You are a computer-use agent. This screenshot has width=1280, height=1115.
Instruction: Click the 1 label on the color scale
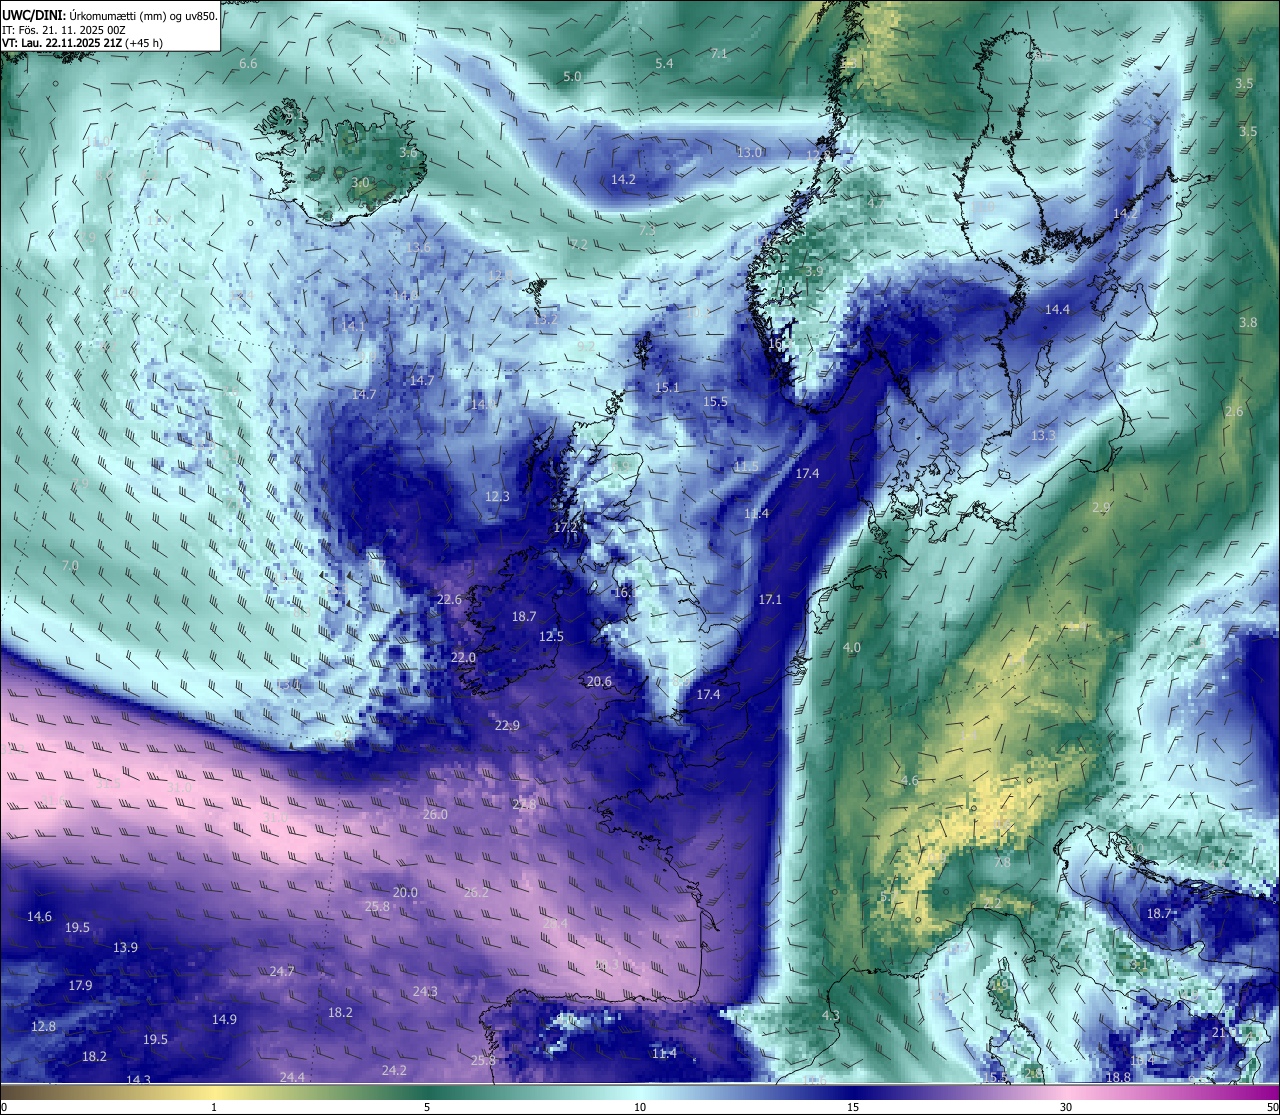(214, 1107)
